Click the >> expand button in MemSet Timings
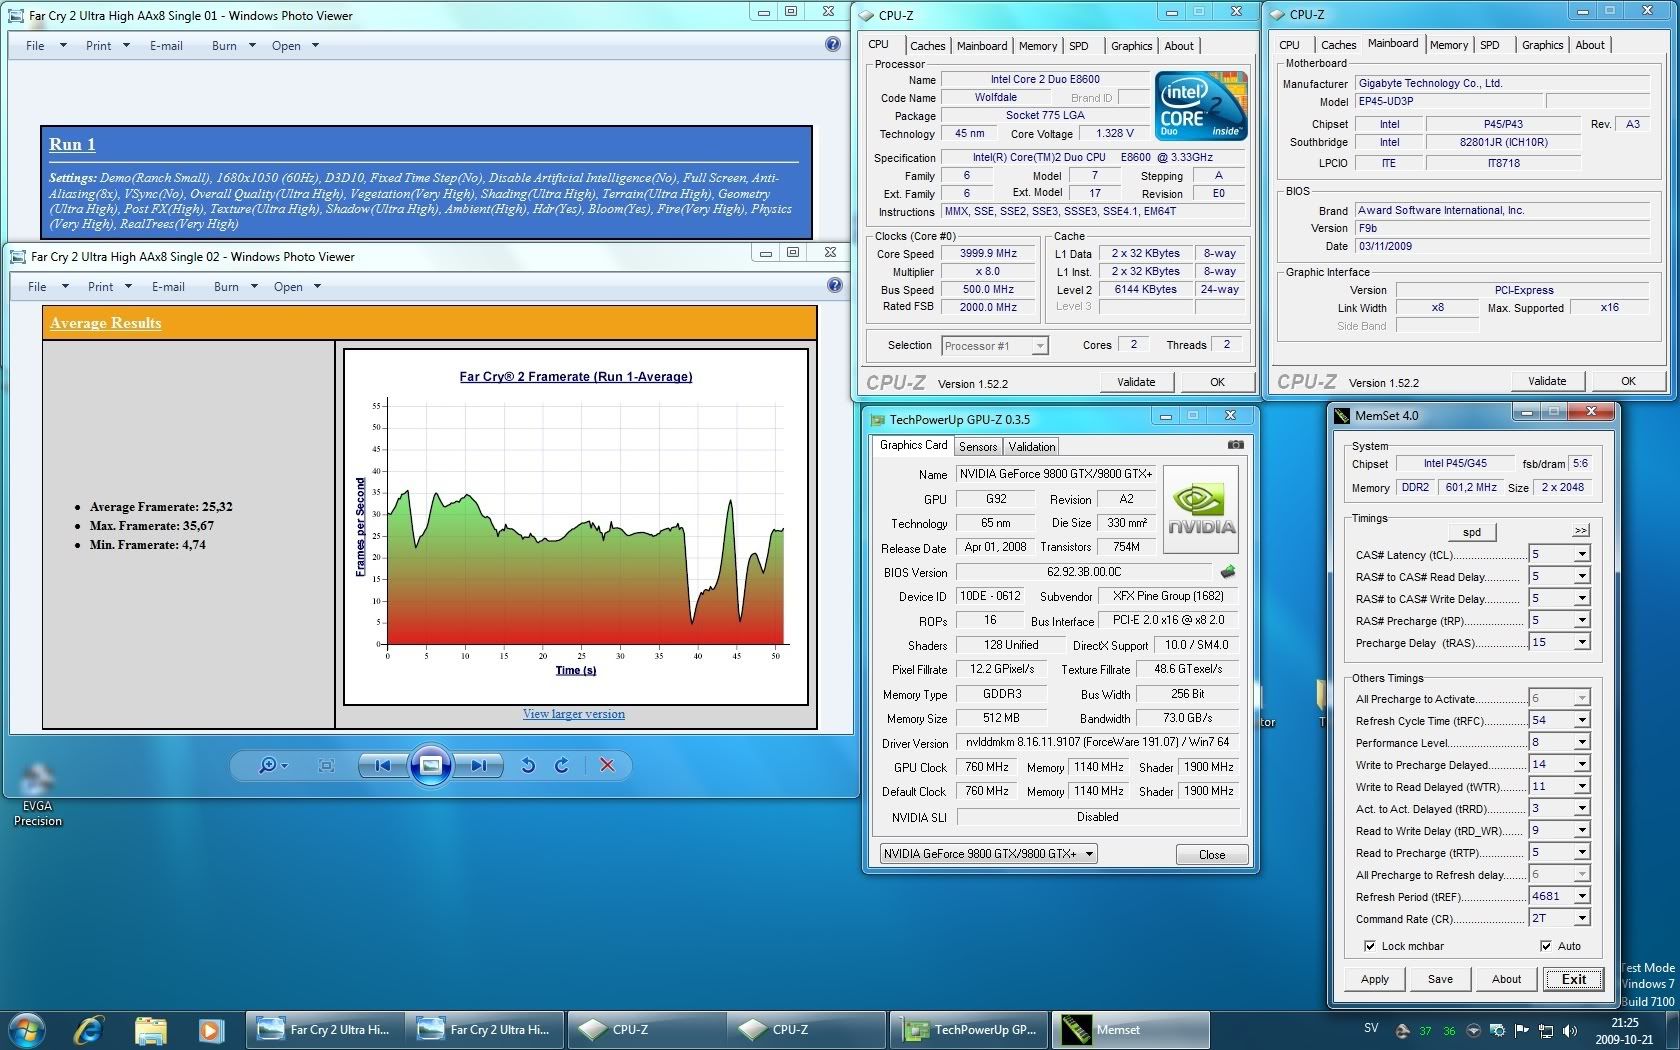The height and width of the screenshot is (1050, 1680). [1580, 531]
